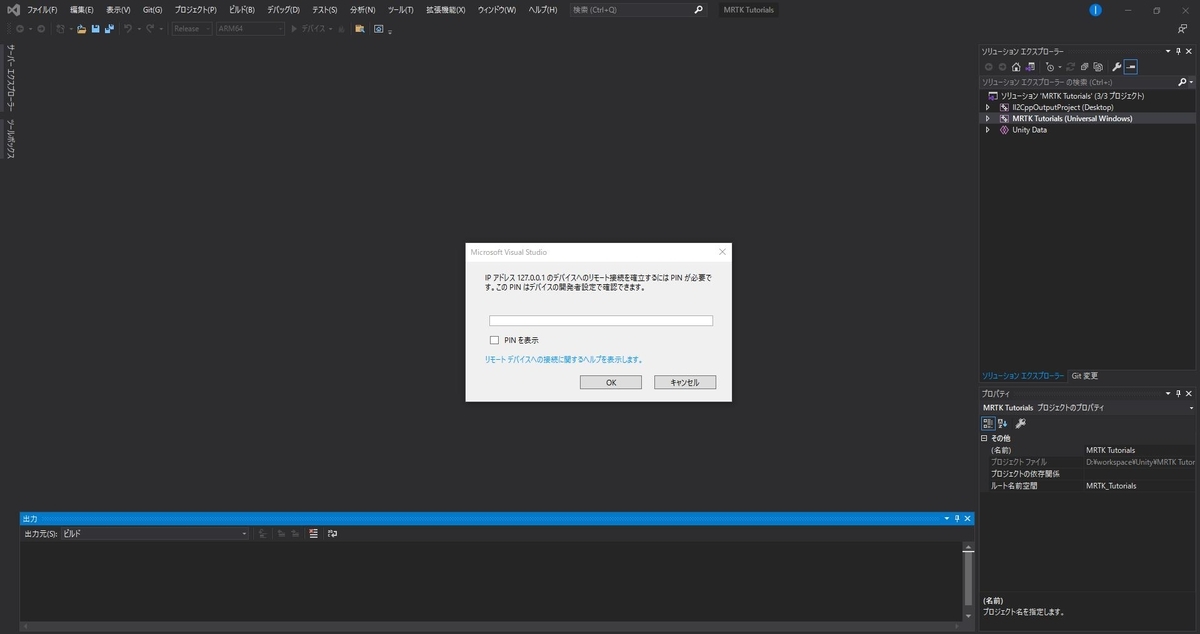Expand the Il2CppOutputProject (Desktop) node
Viewport: 1200px width, 634px height.
click(988, 107)
